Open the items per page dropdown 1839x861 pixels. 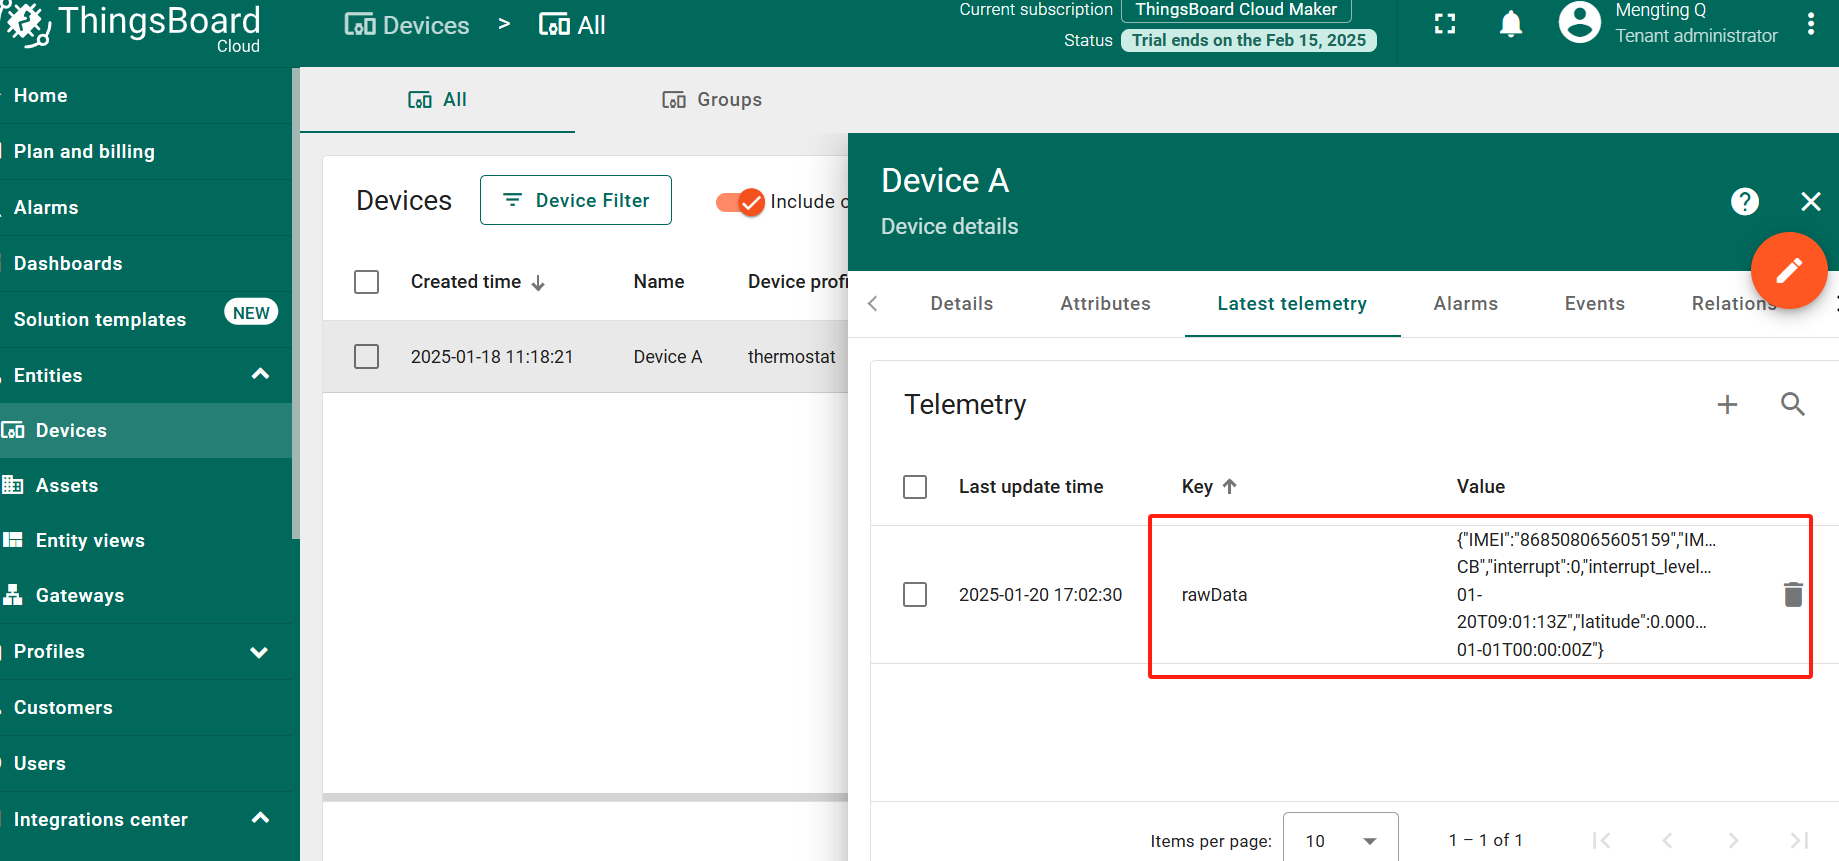click(1340, 840)
